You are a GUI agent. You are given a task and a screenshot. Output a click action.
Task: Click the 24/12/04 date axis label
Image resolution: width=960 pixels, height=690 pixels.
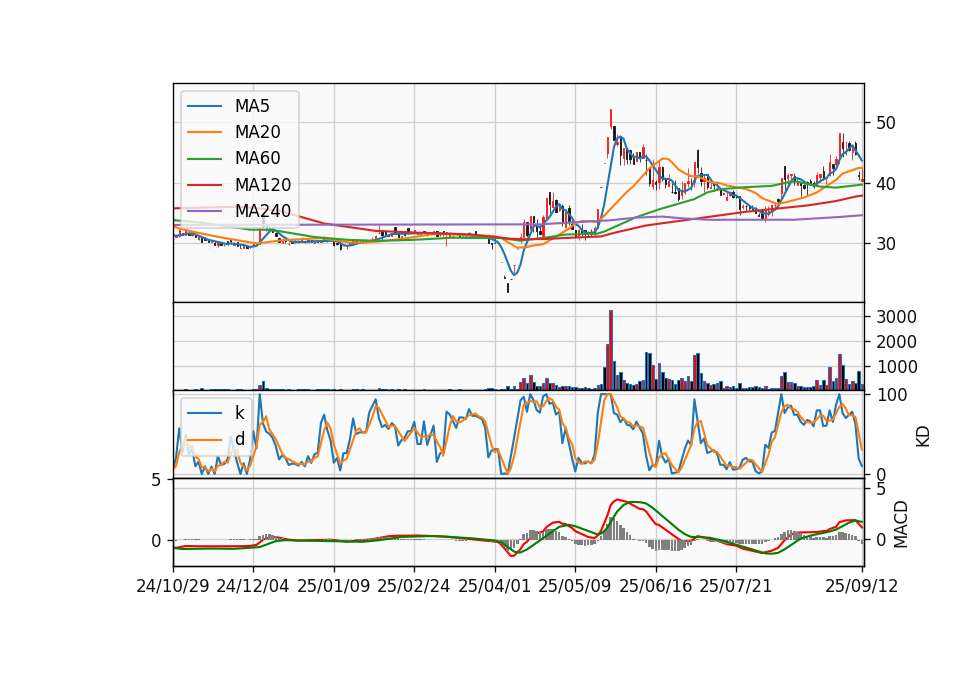coord(253,586)
